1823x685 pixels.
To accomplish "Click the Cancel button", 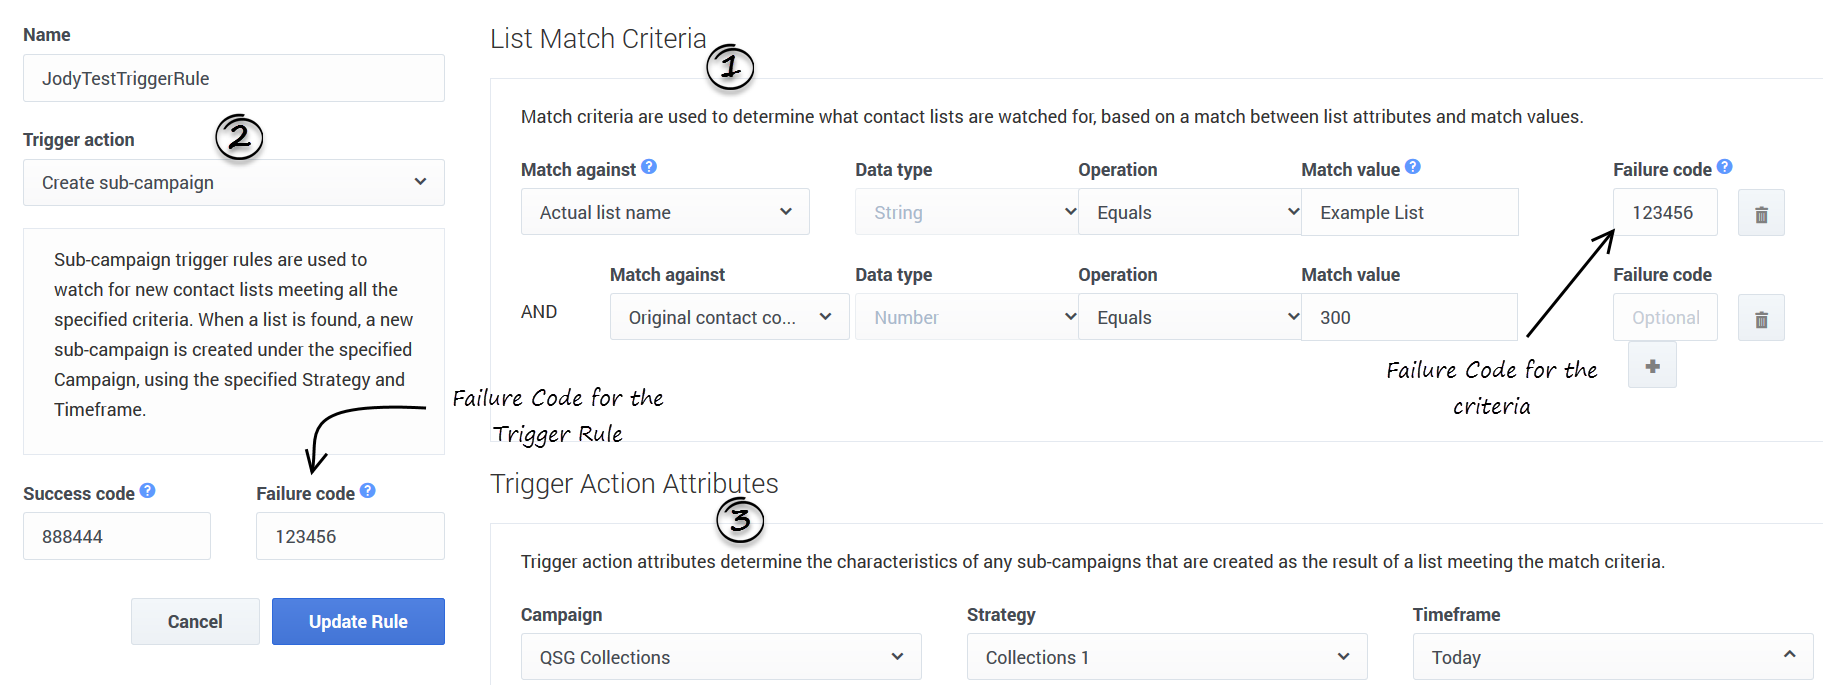I will [195, 621].
